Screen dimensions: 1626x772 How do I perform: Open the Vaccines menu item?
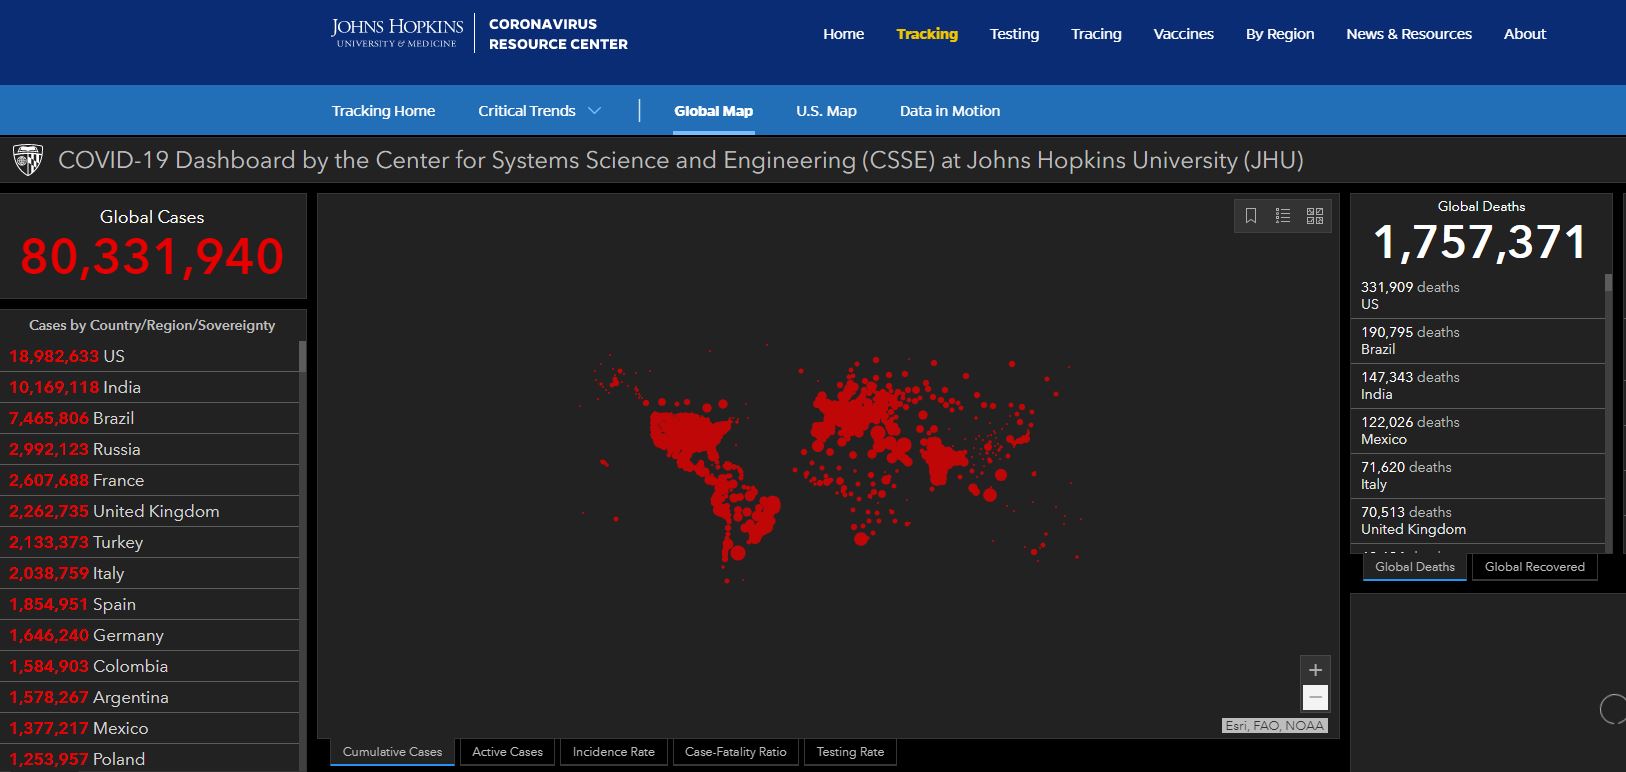point(1183,34)
